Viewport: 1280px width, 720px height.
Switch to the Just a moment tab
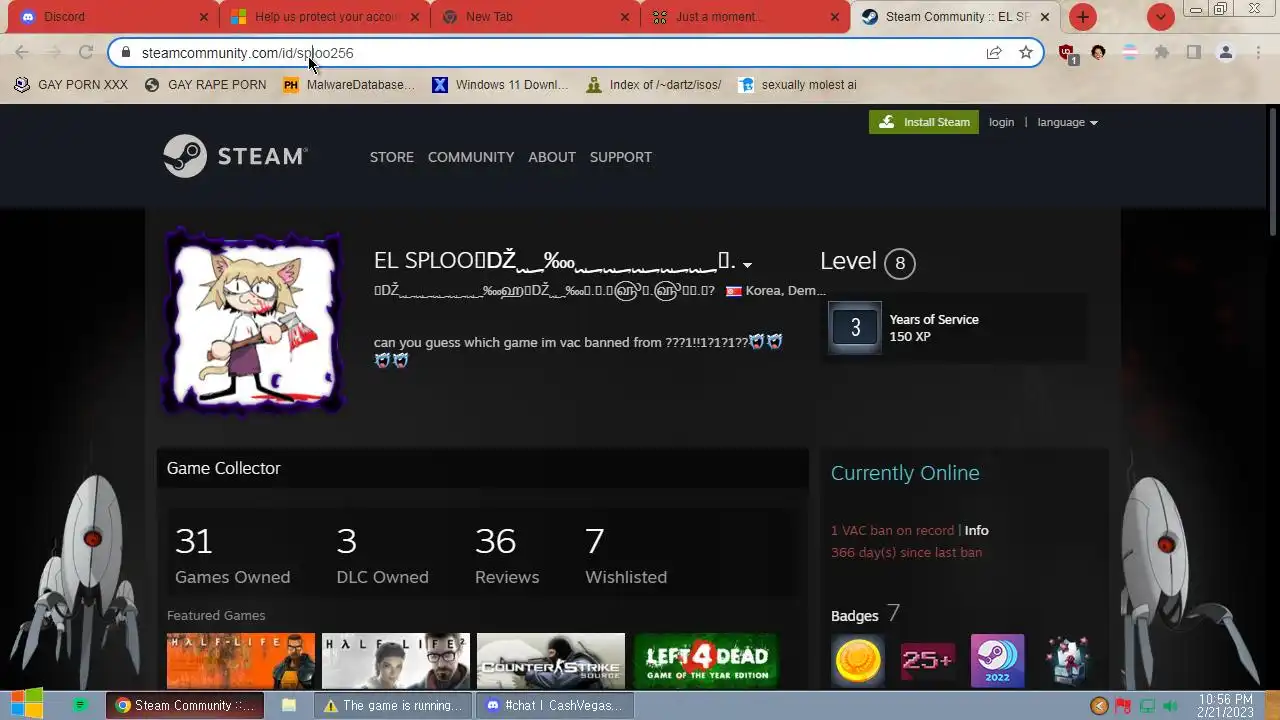coord(746,17)
